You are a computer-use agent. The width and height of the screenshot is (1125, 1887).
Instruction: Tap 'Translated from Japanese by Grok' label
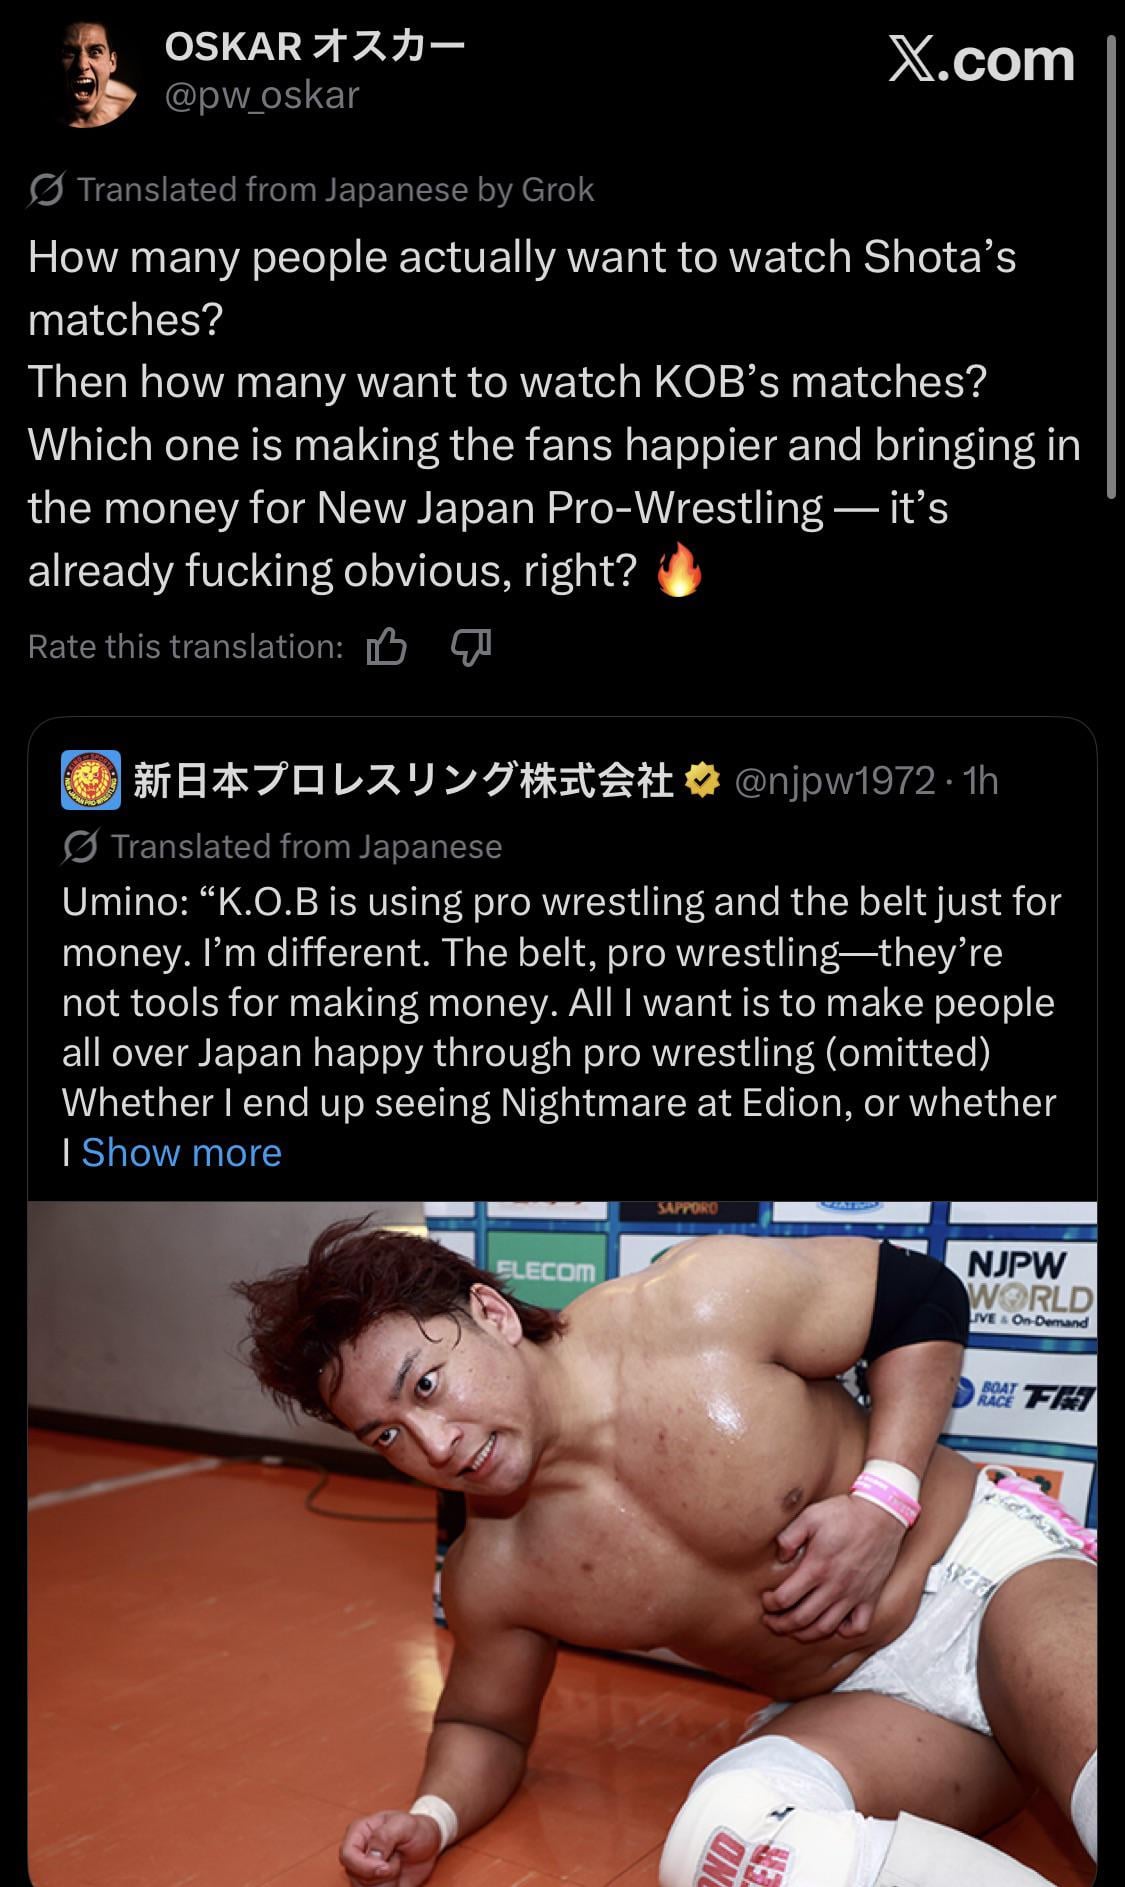(335, 189)
